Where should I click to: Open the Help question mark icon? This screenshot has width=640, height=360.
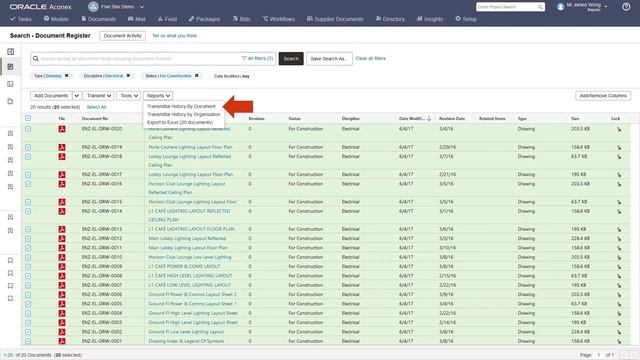(x=626, y=7)
